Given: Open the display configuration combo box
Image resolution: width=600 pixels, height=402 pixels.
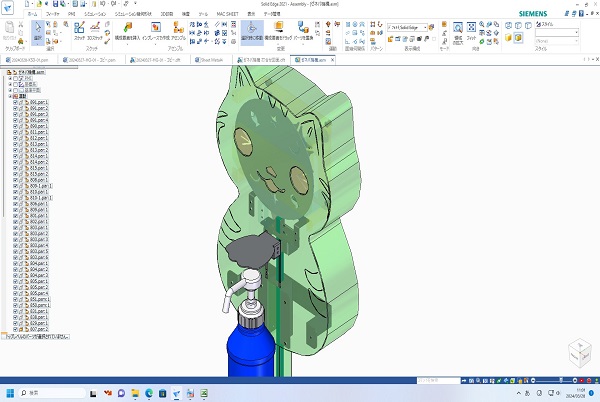Looking at the screenshot, I should click(x=407, y=27).
